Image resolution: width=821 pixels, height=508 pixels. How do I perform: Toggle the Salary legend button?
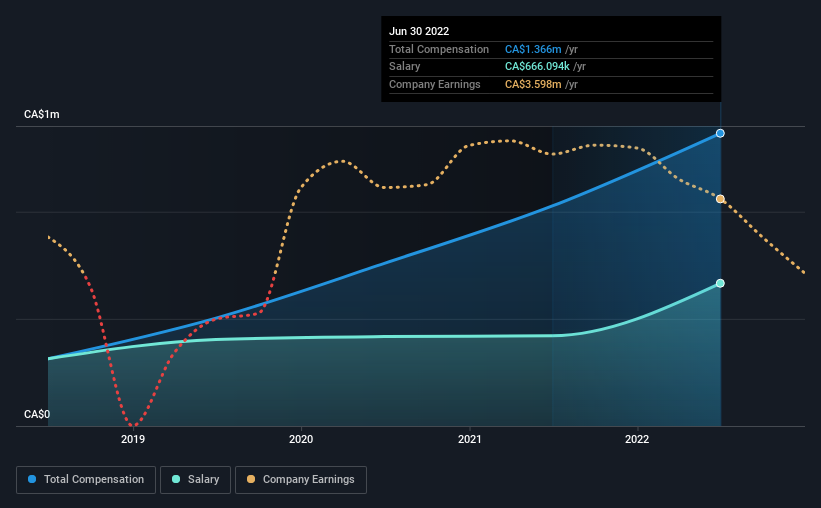tap(195, 480)
